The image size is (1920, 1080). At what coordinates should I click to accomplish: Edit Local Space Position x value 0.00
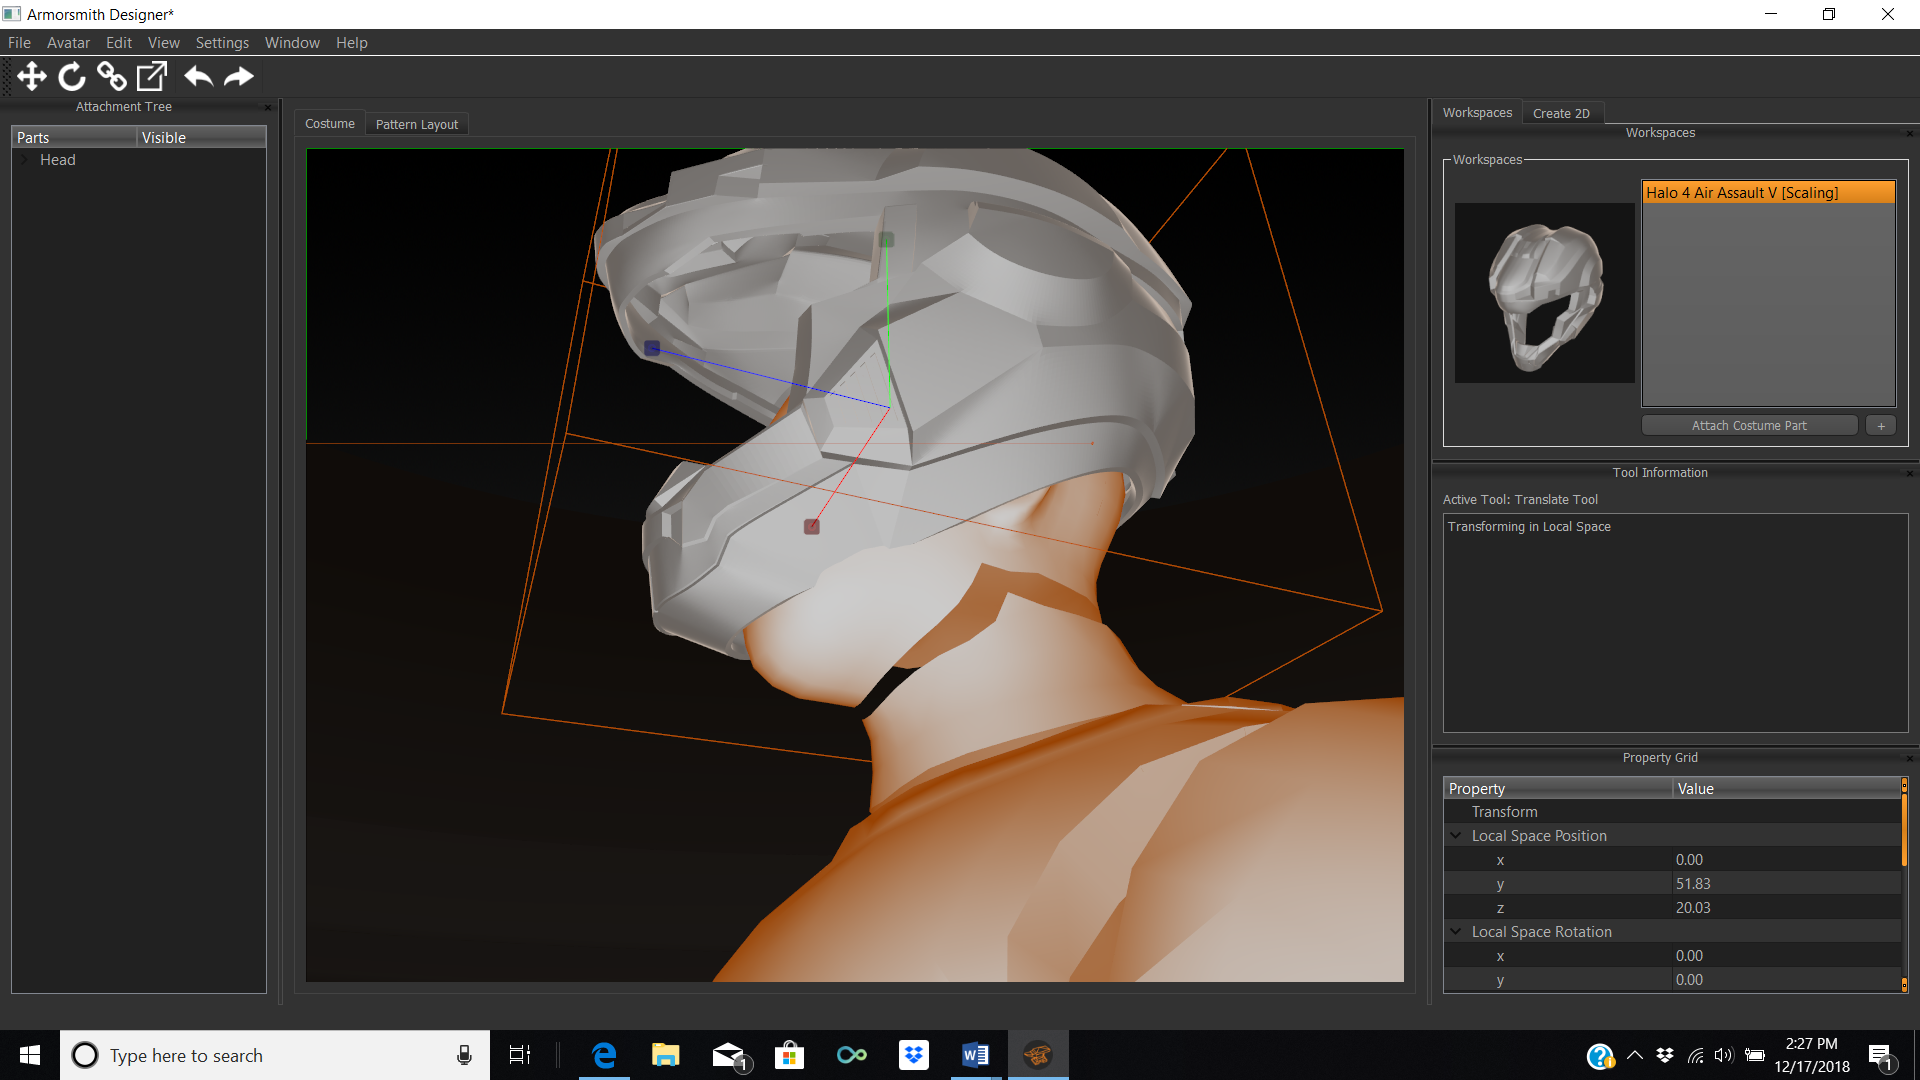click(1787, 860)
